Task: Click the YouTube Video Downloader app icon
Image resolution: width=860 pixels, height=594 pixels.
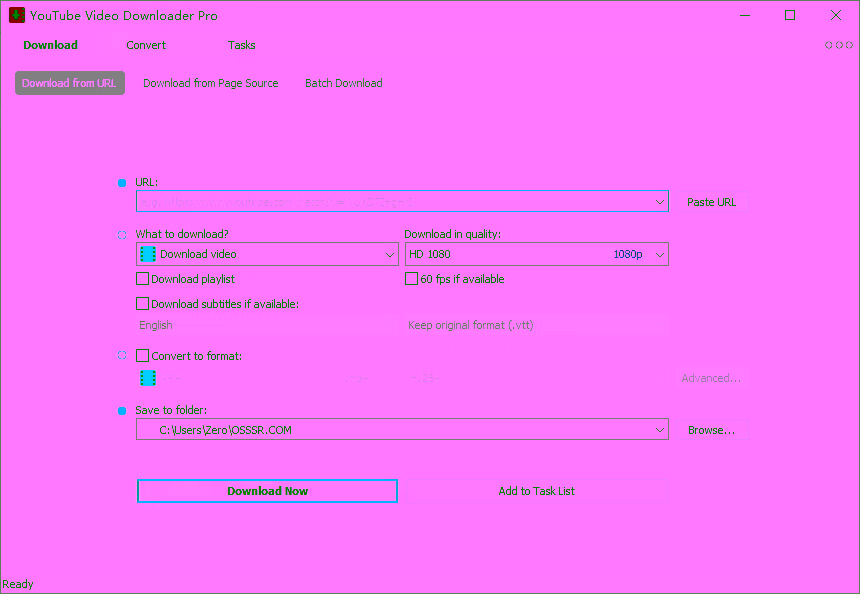Action: 17,15
